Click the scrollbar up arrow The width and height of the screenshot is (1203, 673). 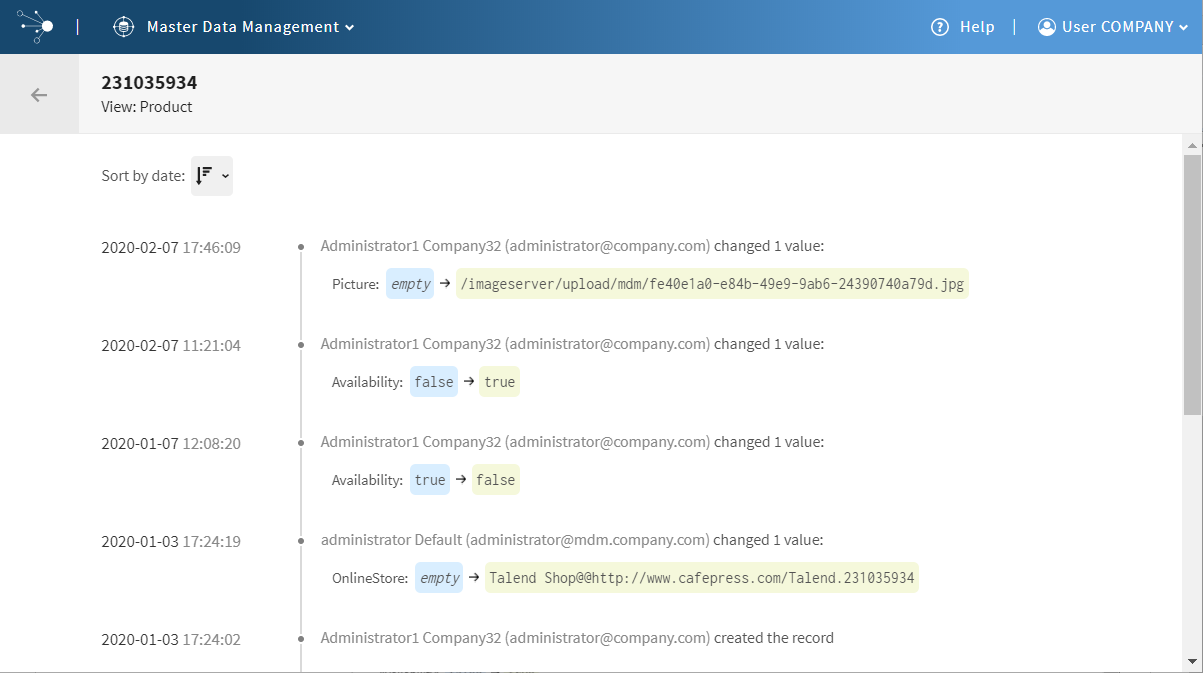[x=1191, y=146]
